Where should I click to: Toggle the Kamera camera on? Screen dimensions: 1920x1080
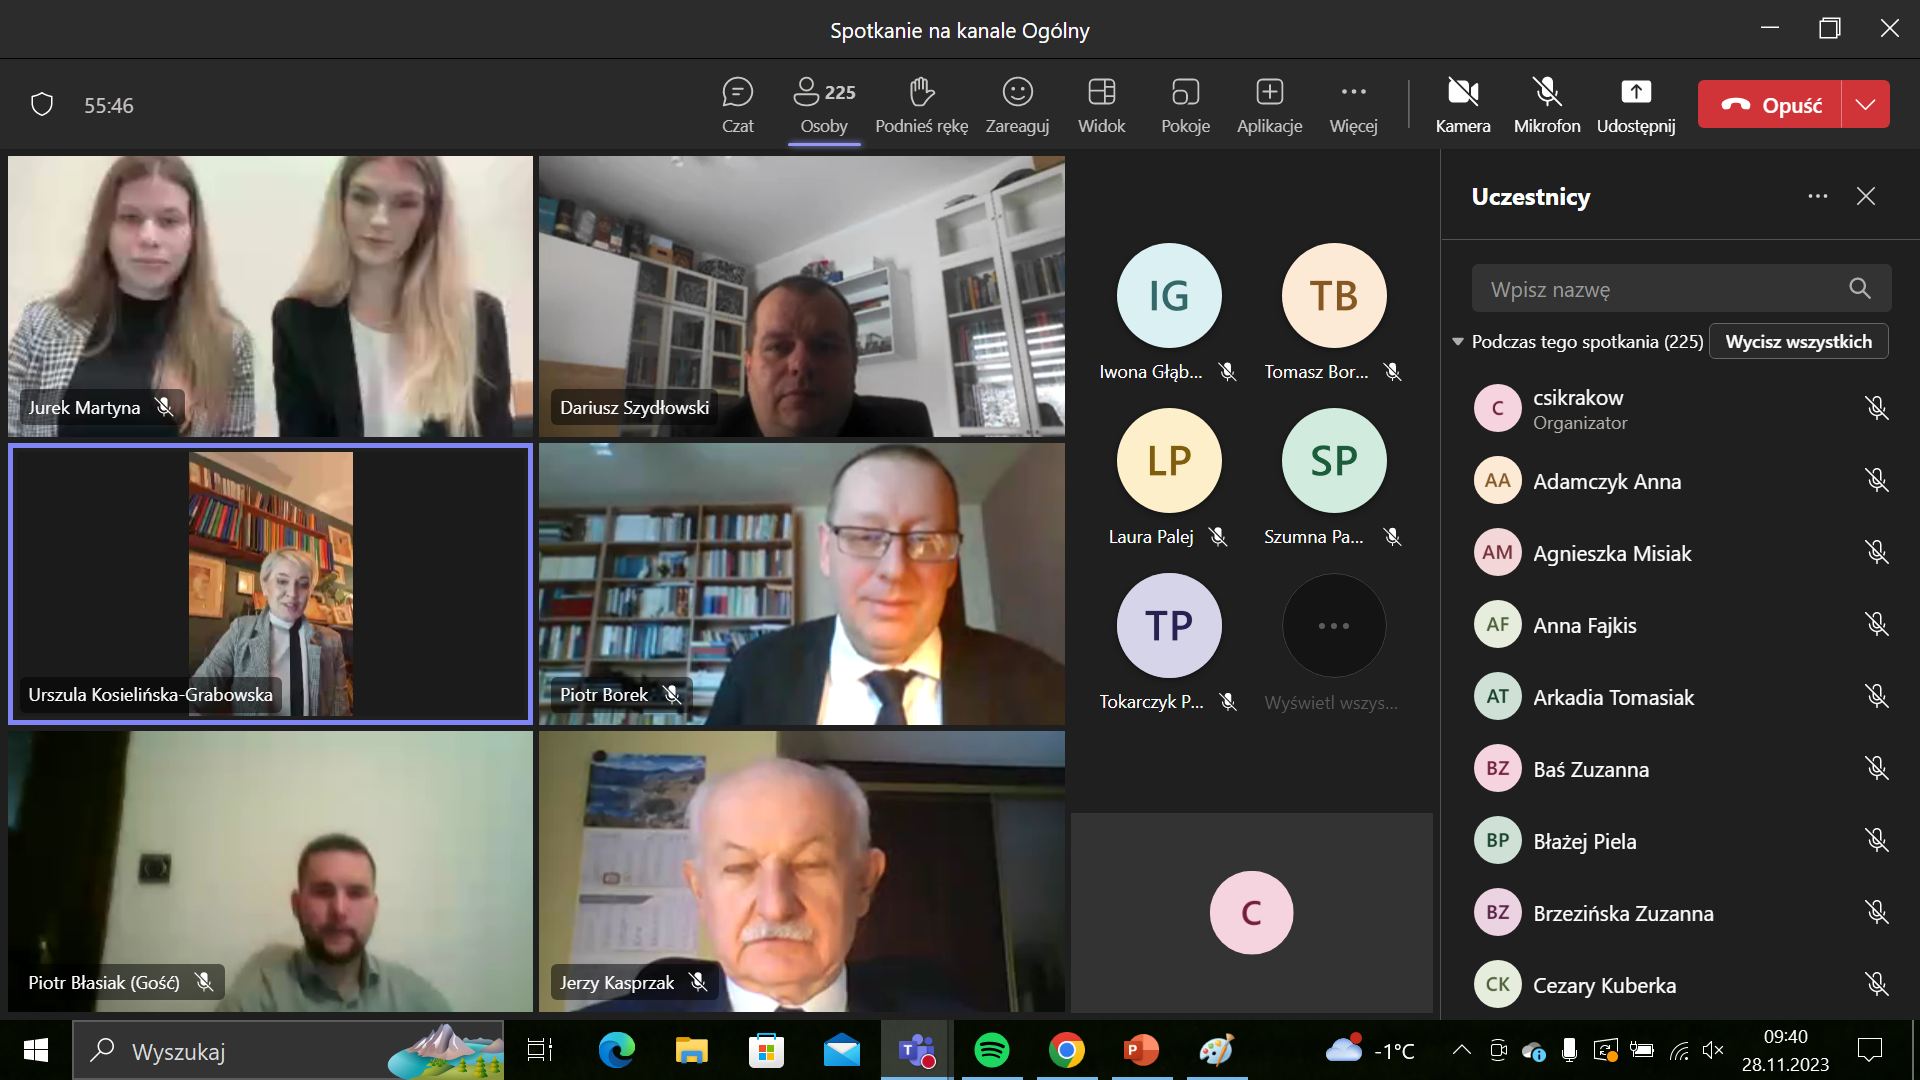pyautogui.click(x=1463, y=104)
